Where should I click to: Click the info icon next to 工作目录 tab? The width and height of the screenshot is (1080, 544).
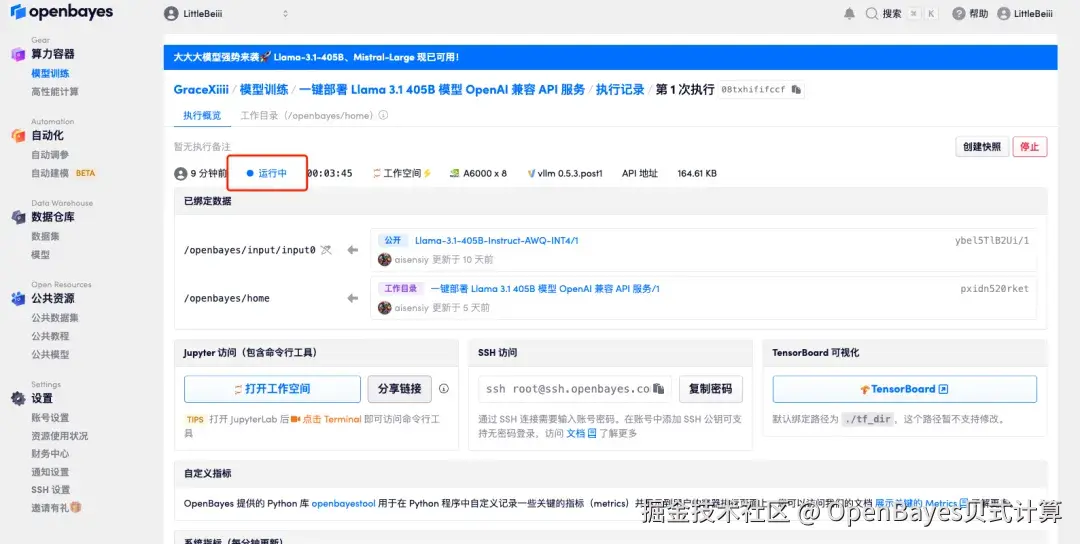[383, 115]
